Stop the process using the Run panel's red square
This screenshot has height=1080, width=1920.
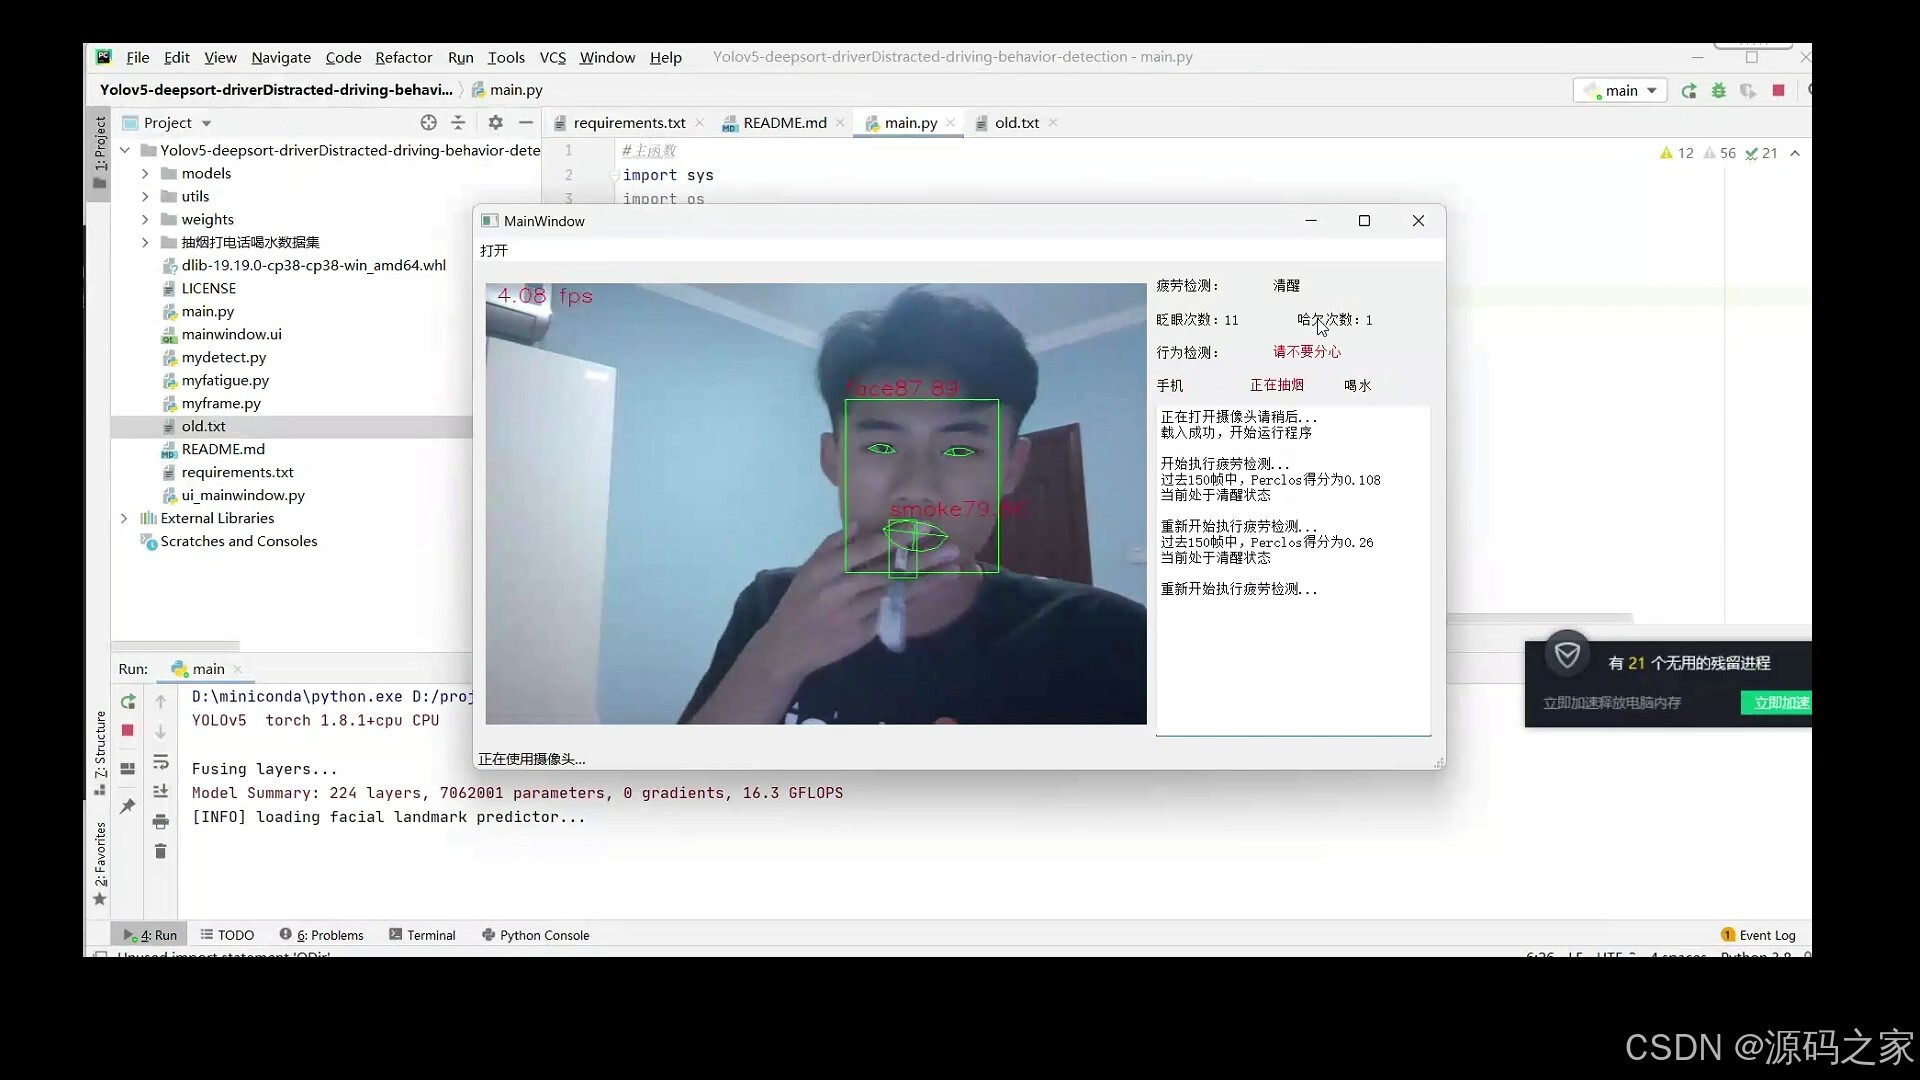128,731
